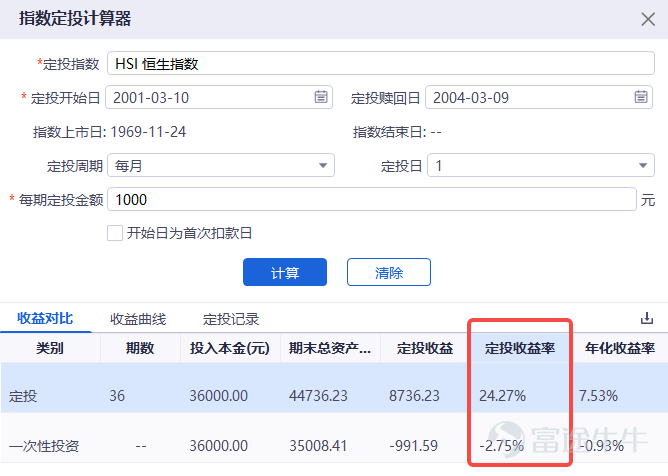Expand the 定投周期 dropdown showing 每月

pyautogui.click(x=221, y=165)
